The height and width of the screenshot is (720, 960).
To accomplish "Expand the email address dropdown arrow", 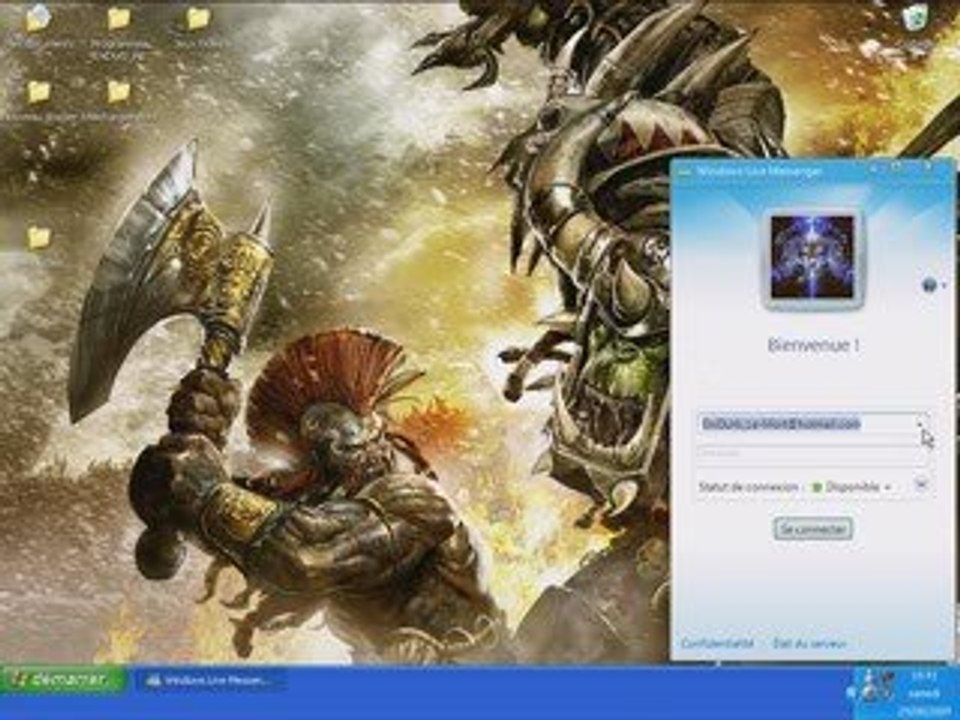I will (x=920, y=423).
